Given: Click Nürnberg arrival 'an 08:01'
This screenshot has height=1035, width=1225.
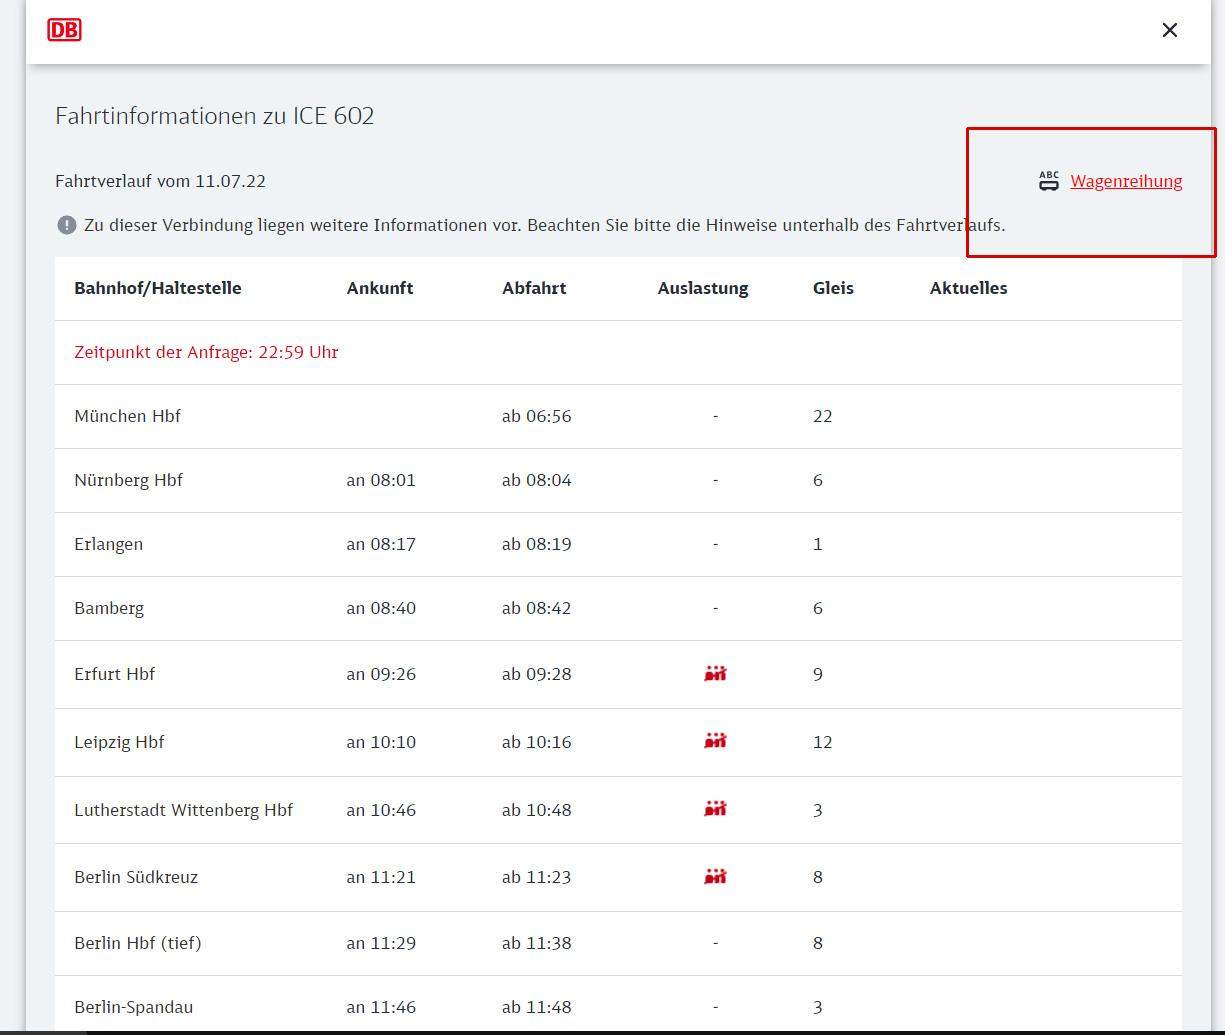Looking at the screenshot, I should pos(381,480).
